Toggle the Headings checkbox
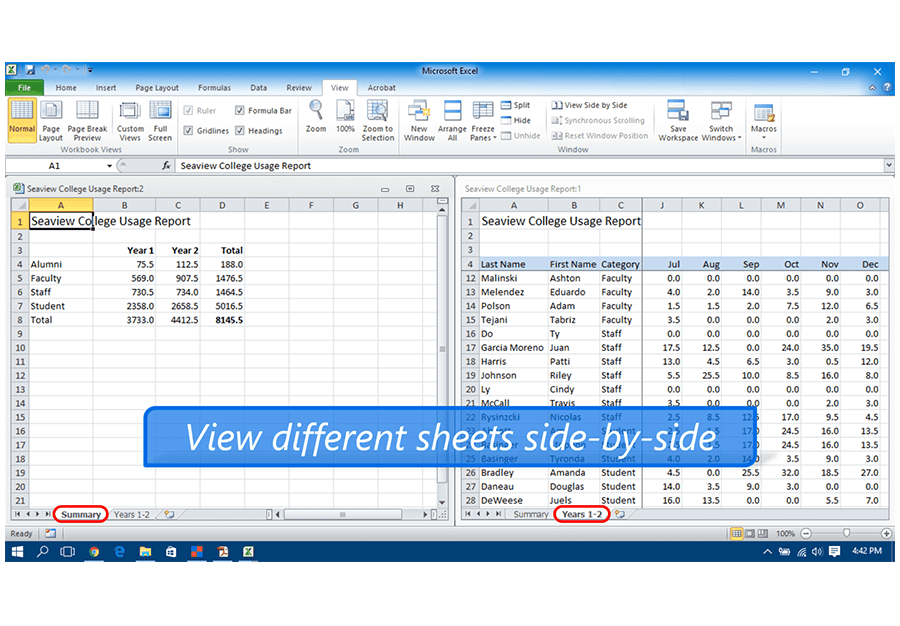900x626 pixels. 240,131
